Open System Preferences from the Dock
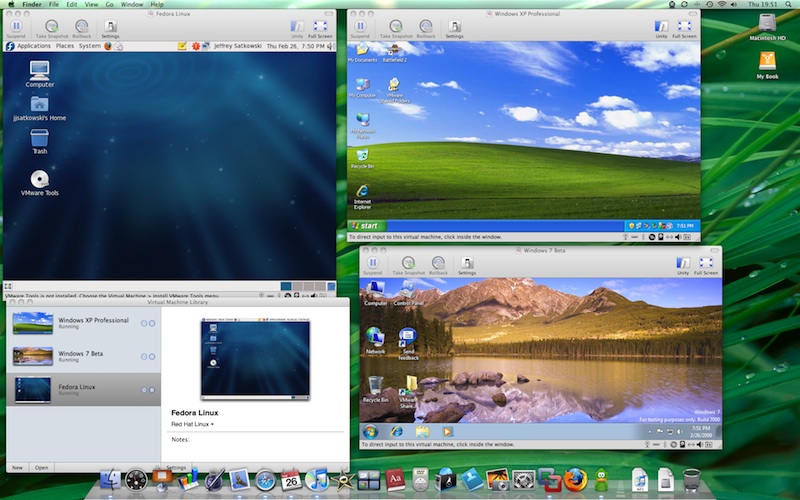This screenshot has height=500, width=800. coord(523,480)
